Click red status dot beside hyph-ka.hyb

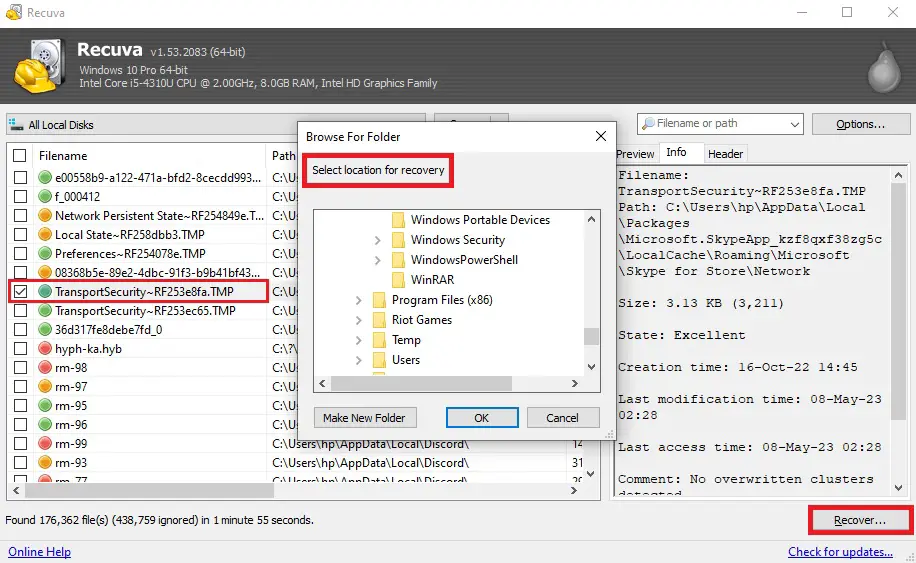(45, 349)
